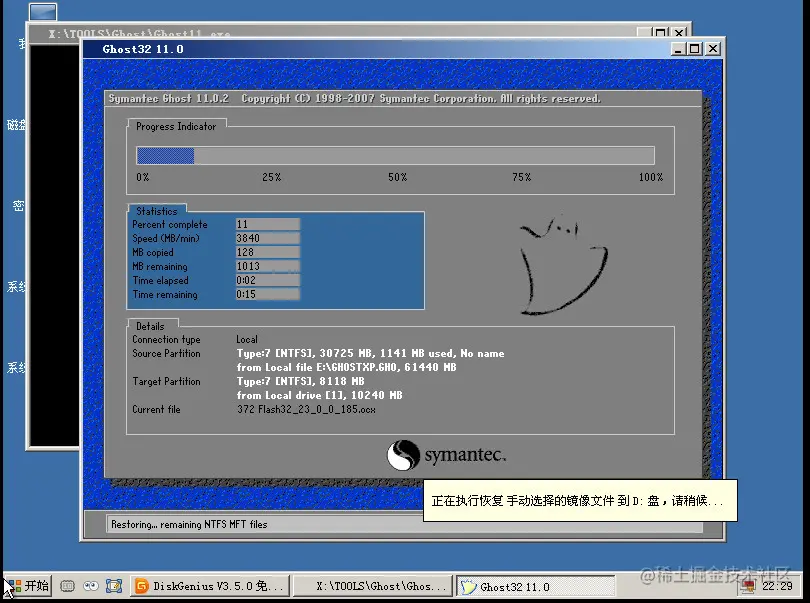The image size is (810, 603).
Task: Click the 0% progress marker label
Action: click(x=143, y=177)
